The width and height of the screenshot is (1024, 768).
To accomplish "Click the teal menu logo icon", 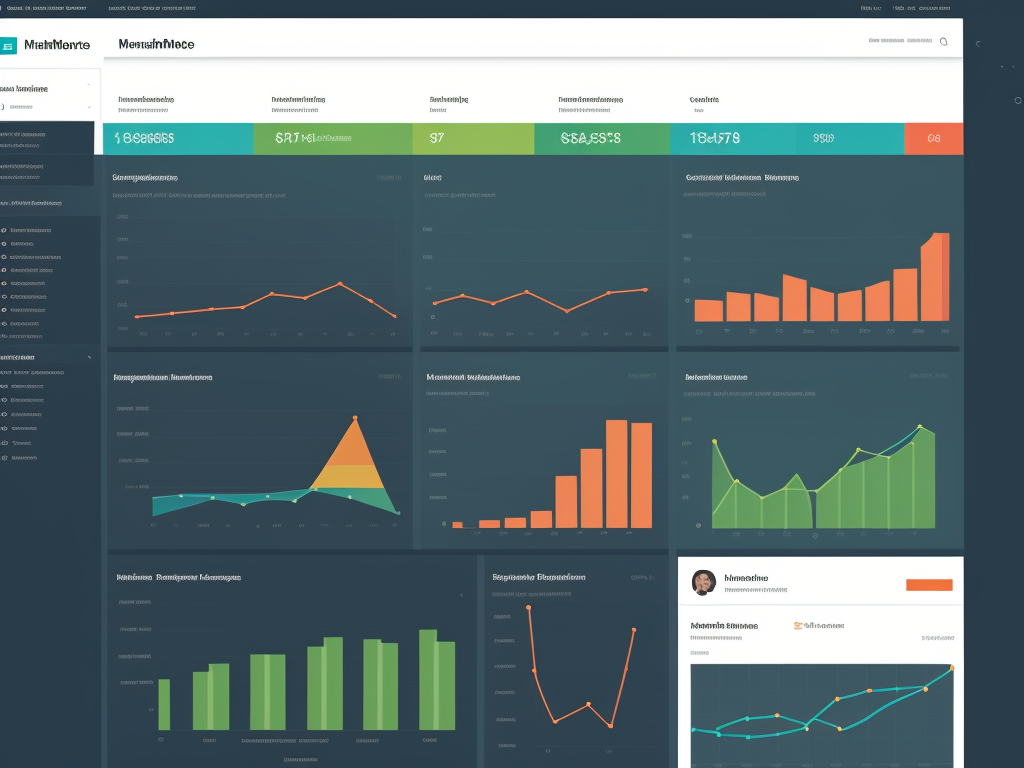I will (9, 45).
